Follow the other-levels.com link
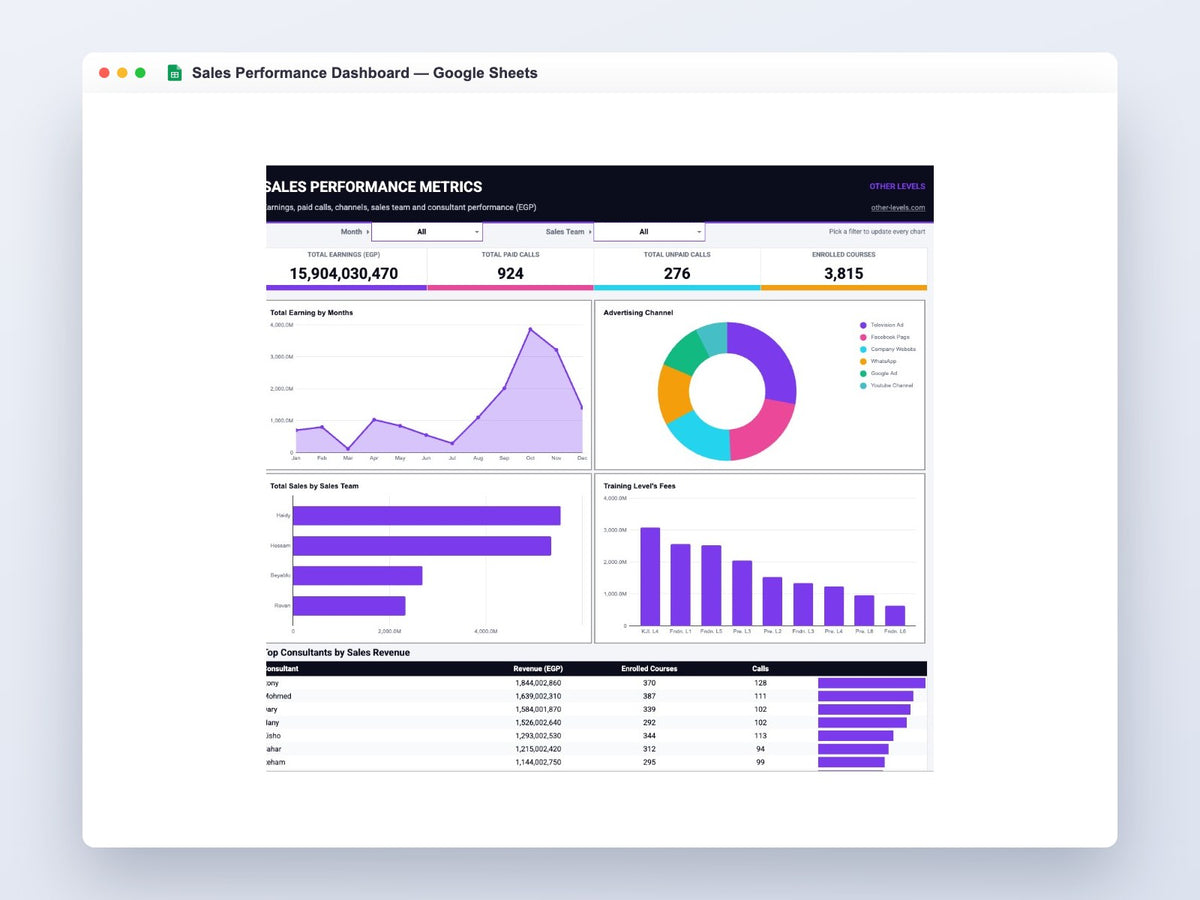 (898, 208)
